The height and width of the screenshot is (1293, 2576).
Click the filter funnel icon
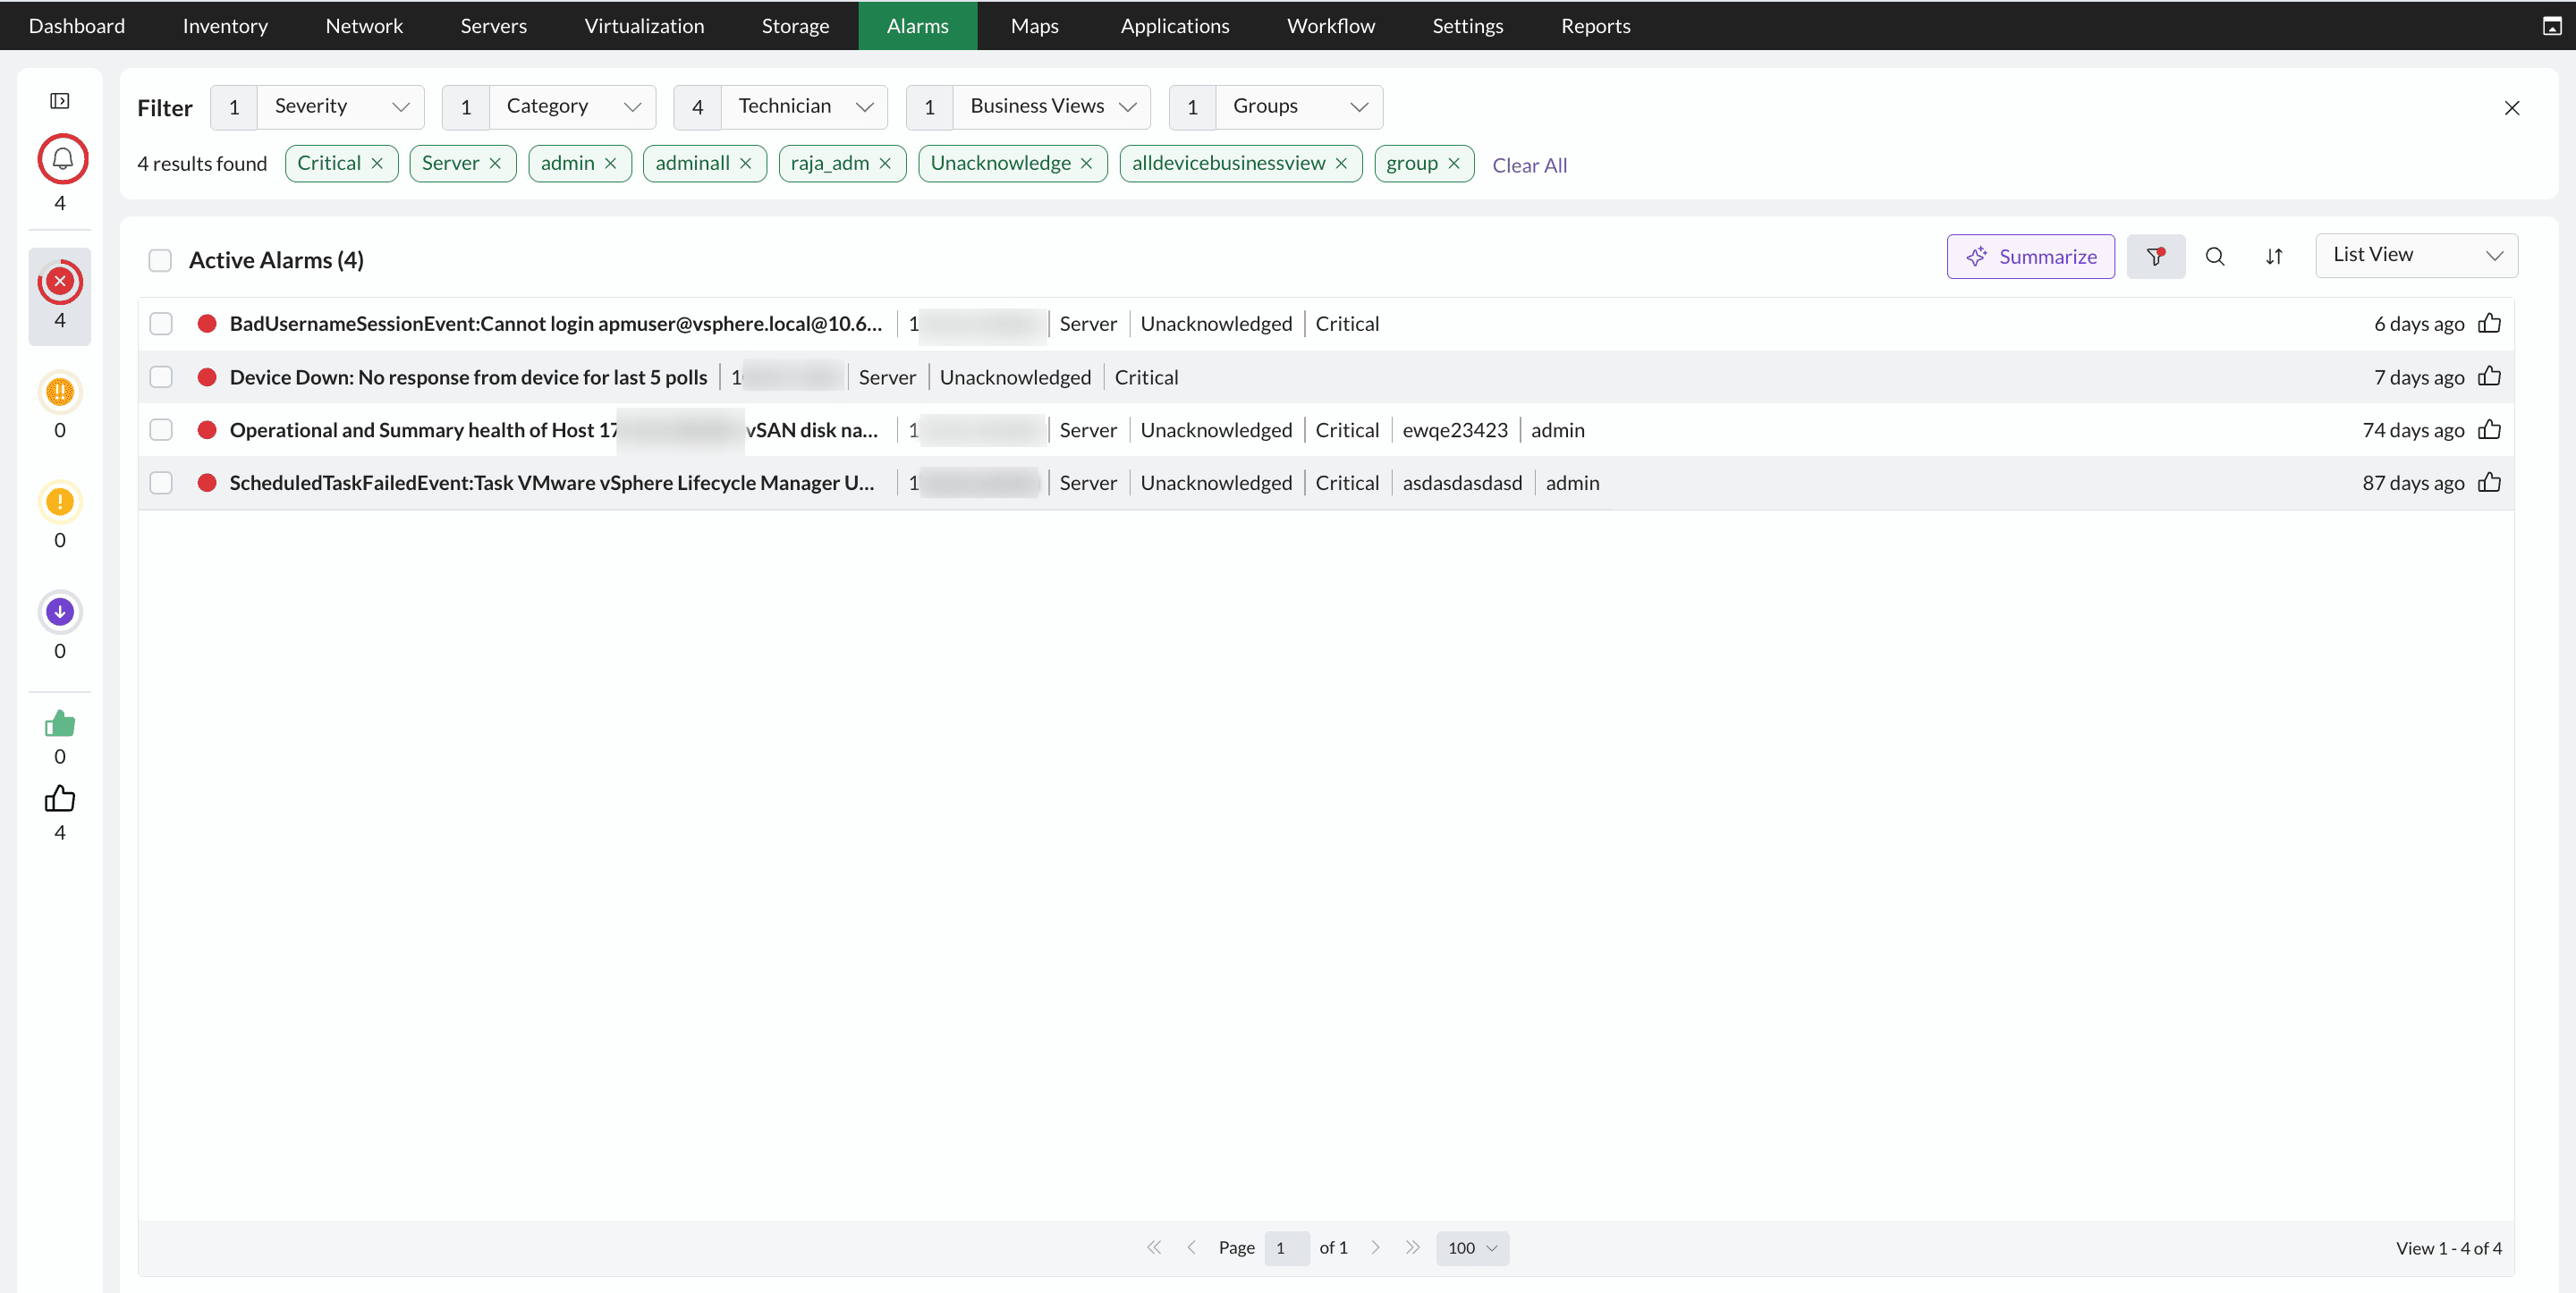point(2155,257)
